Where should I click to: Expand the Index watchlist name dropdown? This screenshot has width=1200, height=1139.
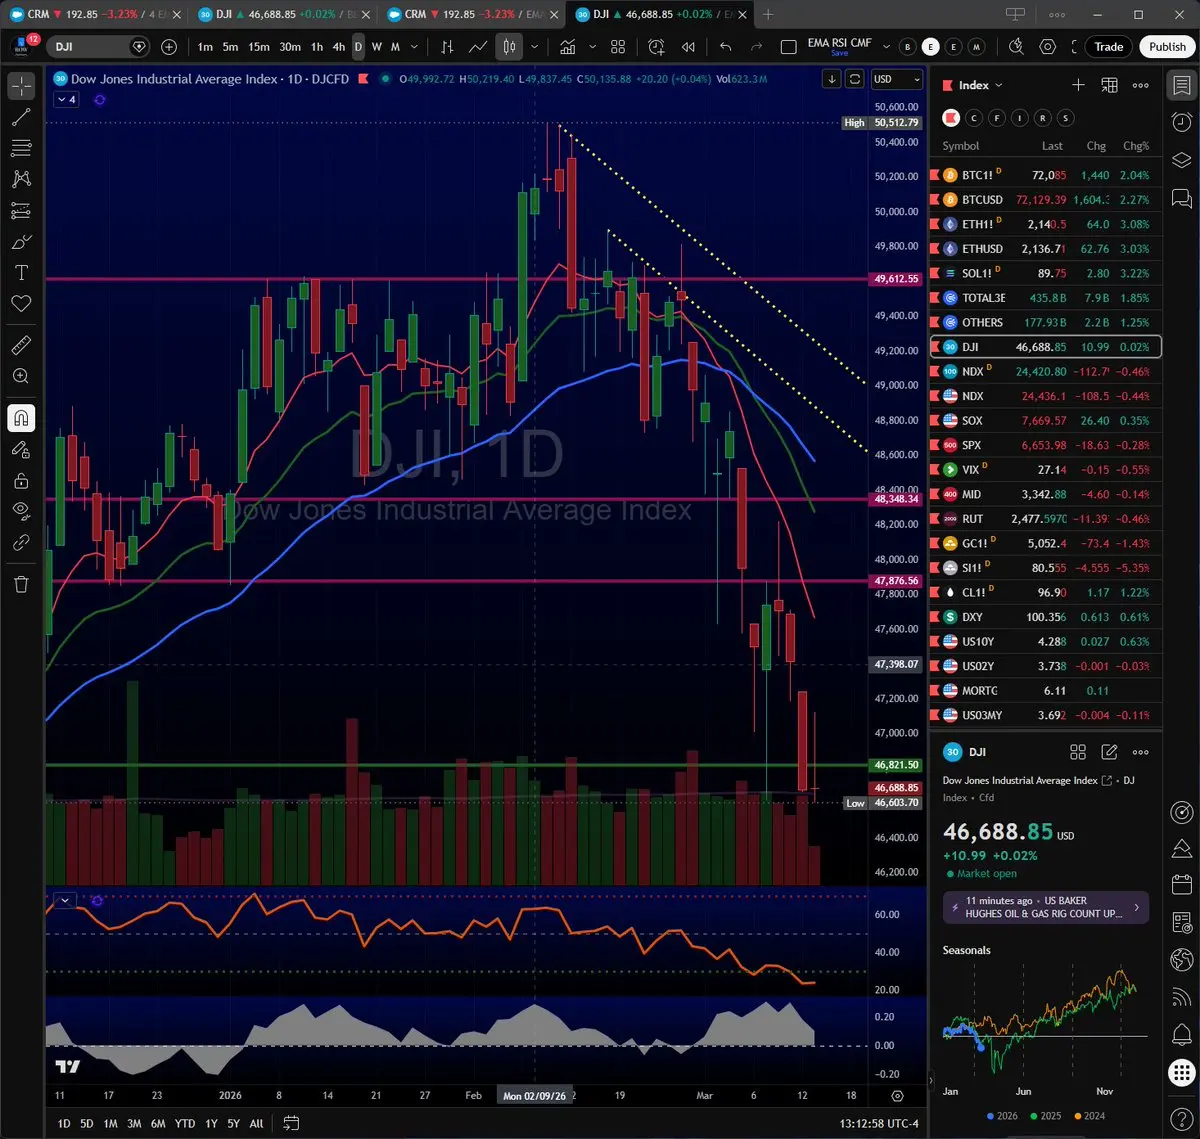[998, 86]
